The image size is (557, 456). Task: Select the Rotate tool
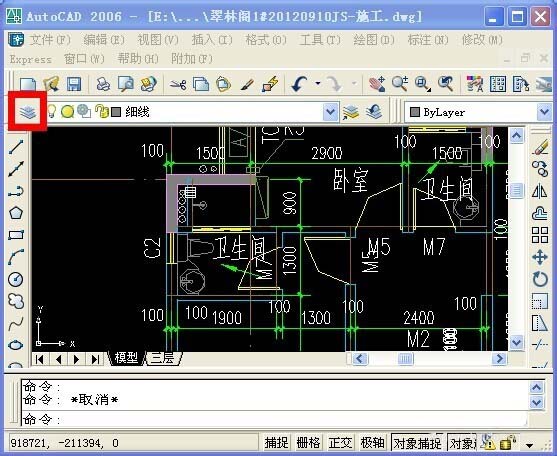(540, 279)
